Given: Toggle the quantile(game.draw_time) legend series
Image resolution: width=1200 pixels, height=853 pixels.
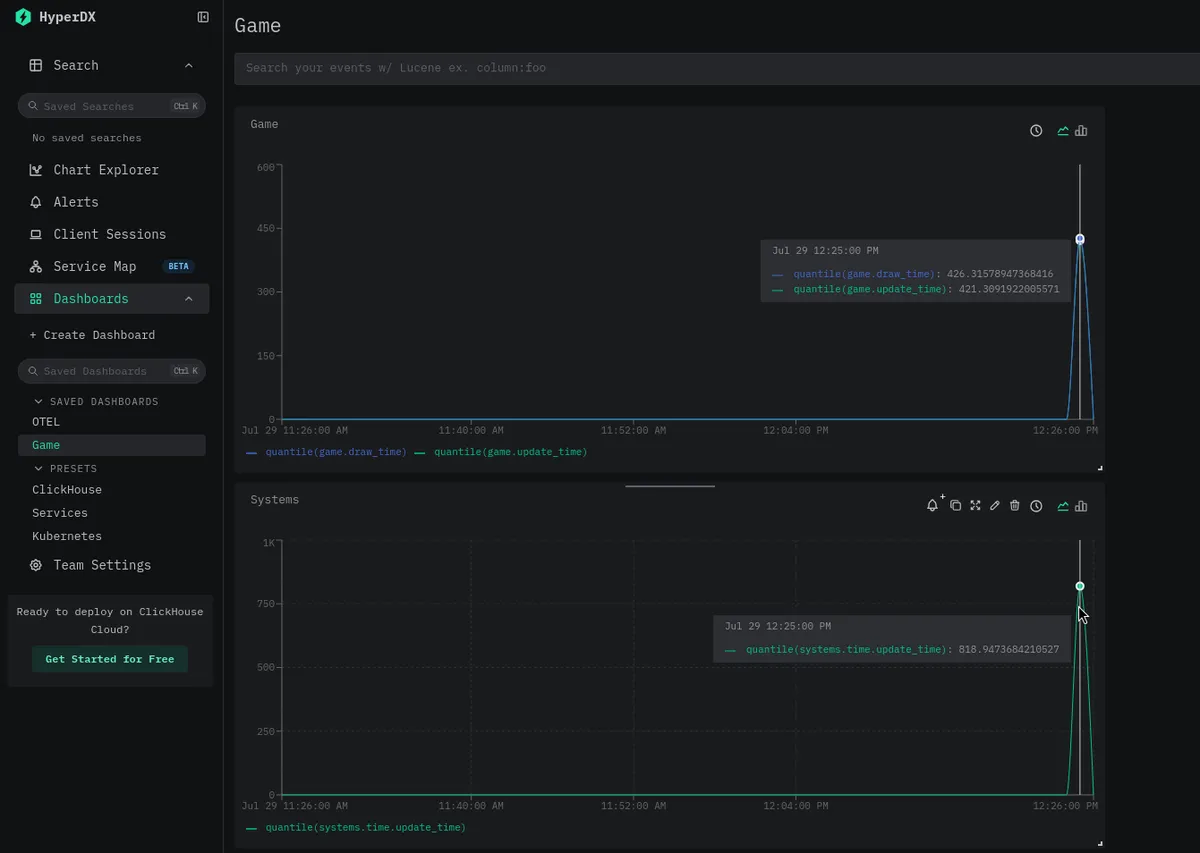Looking at the screenshot, I should click(326, 452).
